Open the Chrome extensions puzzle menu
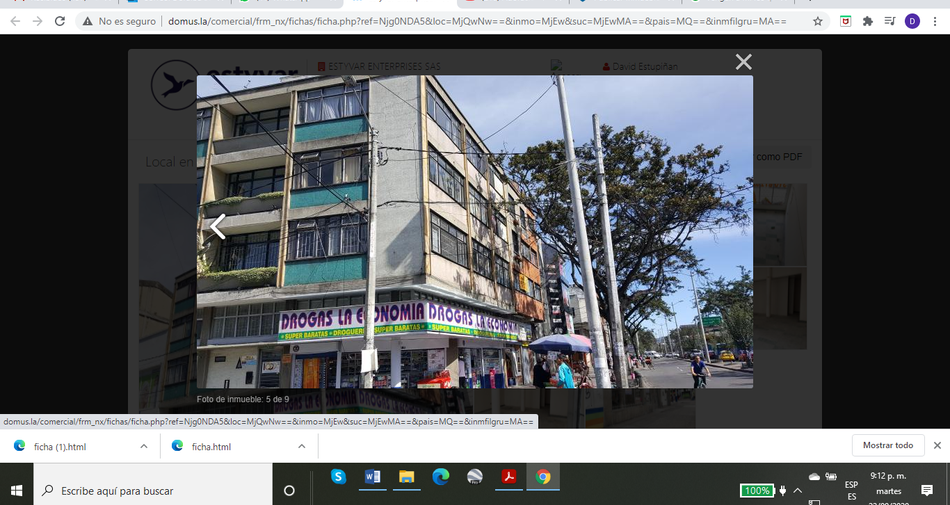This screenshot has width=950, height=505. [x=868, y=21]
